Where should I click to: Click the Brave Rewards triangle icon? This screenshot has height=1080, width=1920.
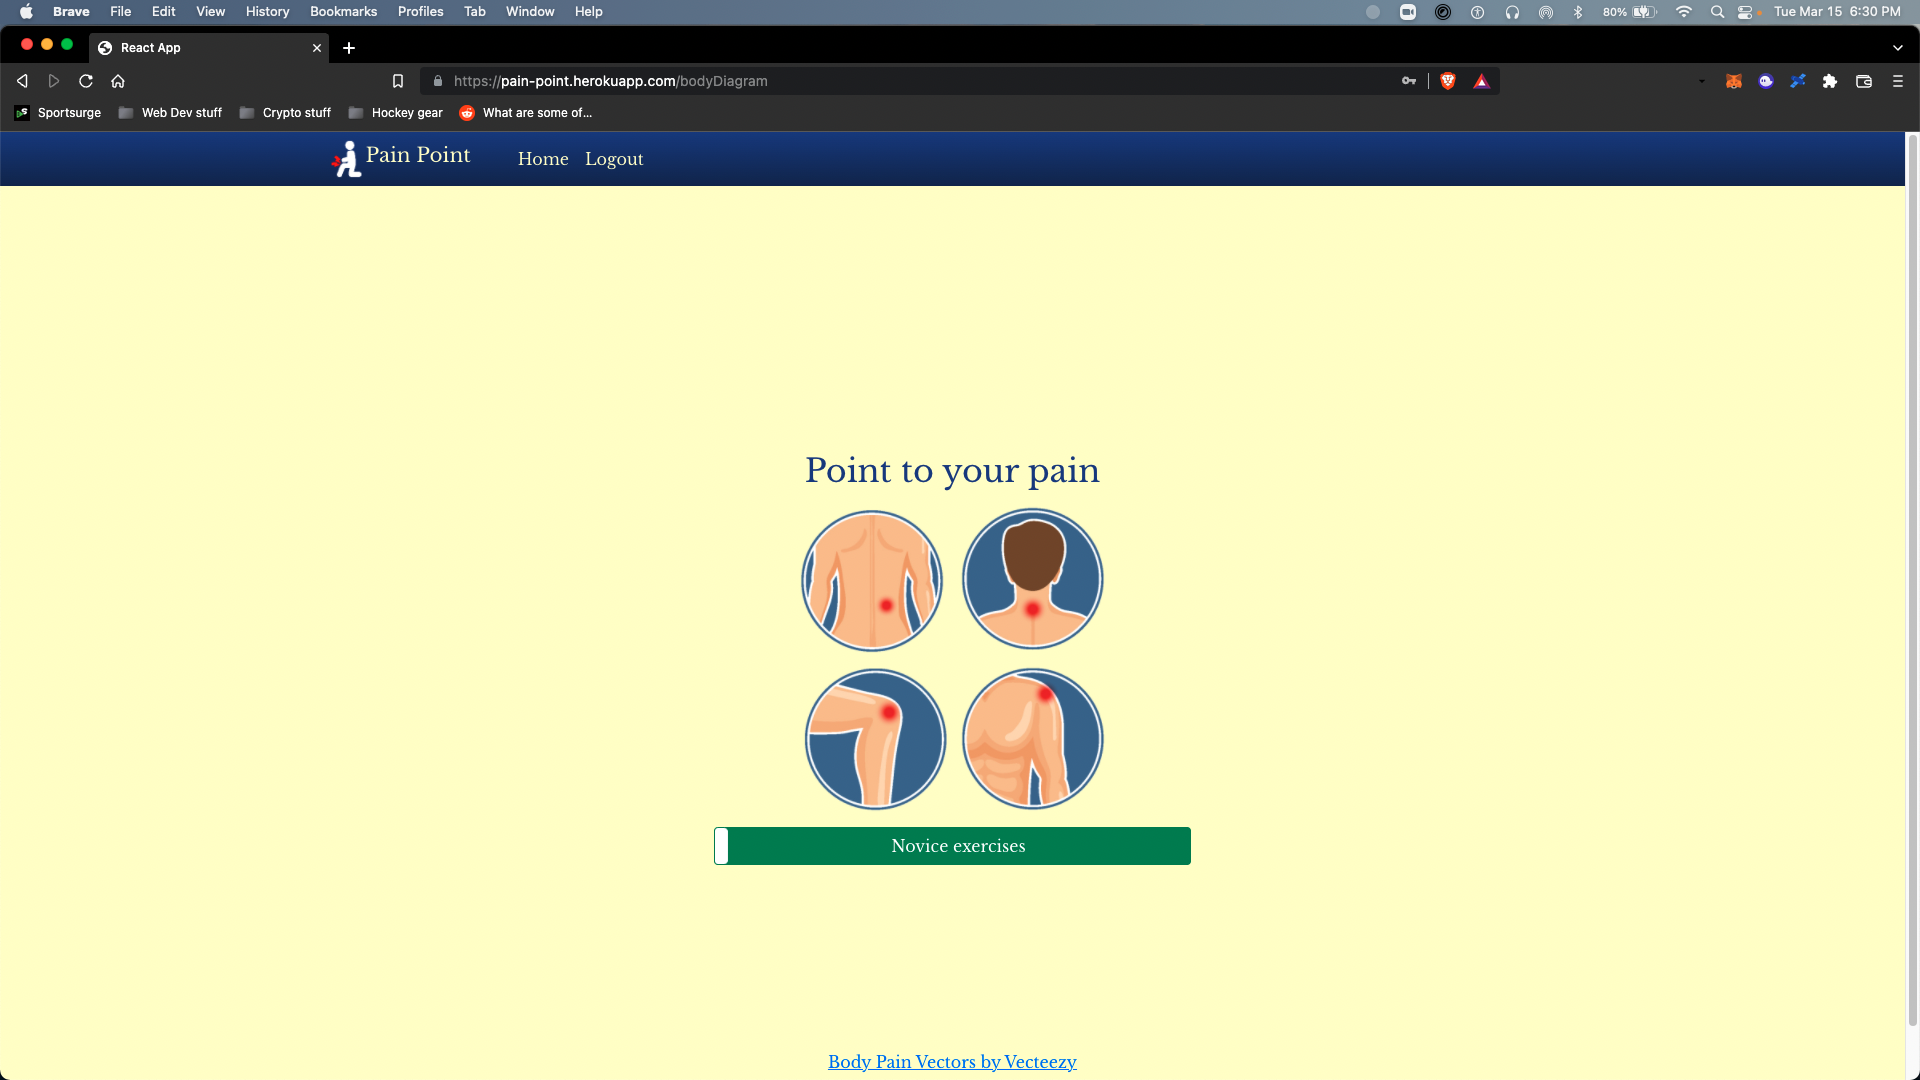point(1481,81)
